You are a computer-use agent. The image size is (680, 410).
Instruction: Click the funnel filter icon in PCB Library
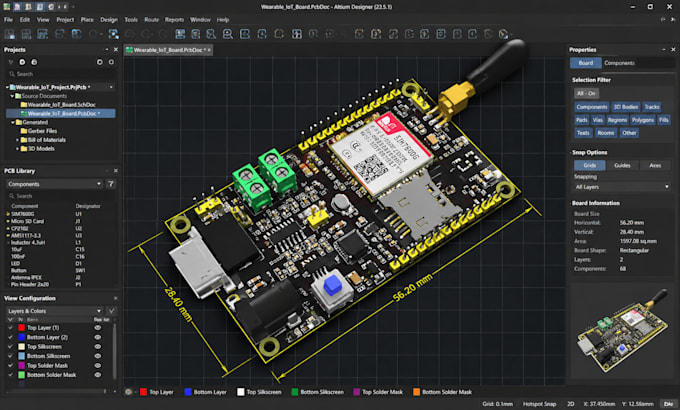click(x=111, y=184)
